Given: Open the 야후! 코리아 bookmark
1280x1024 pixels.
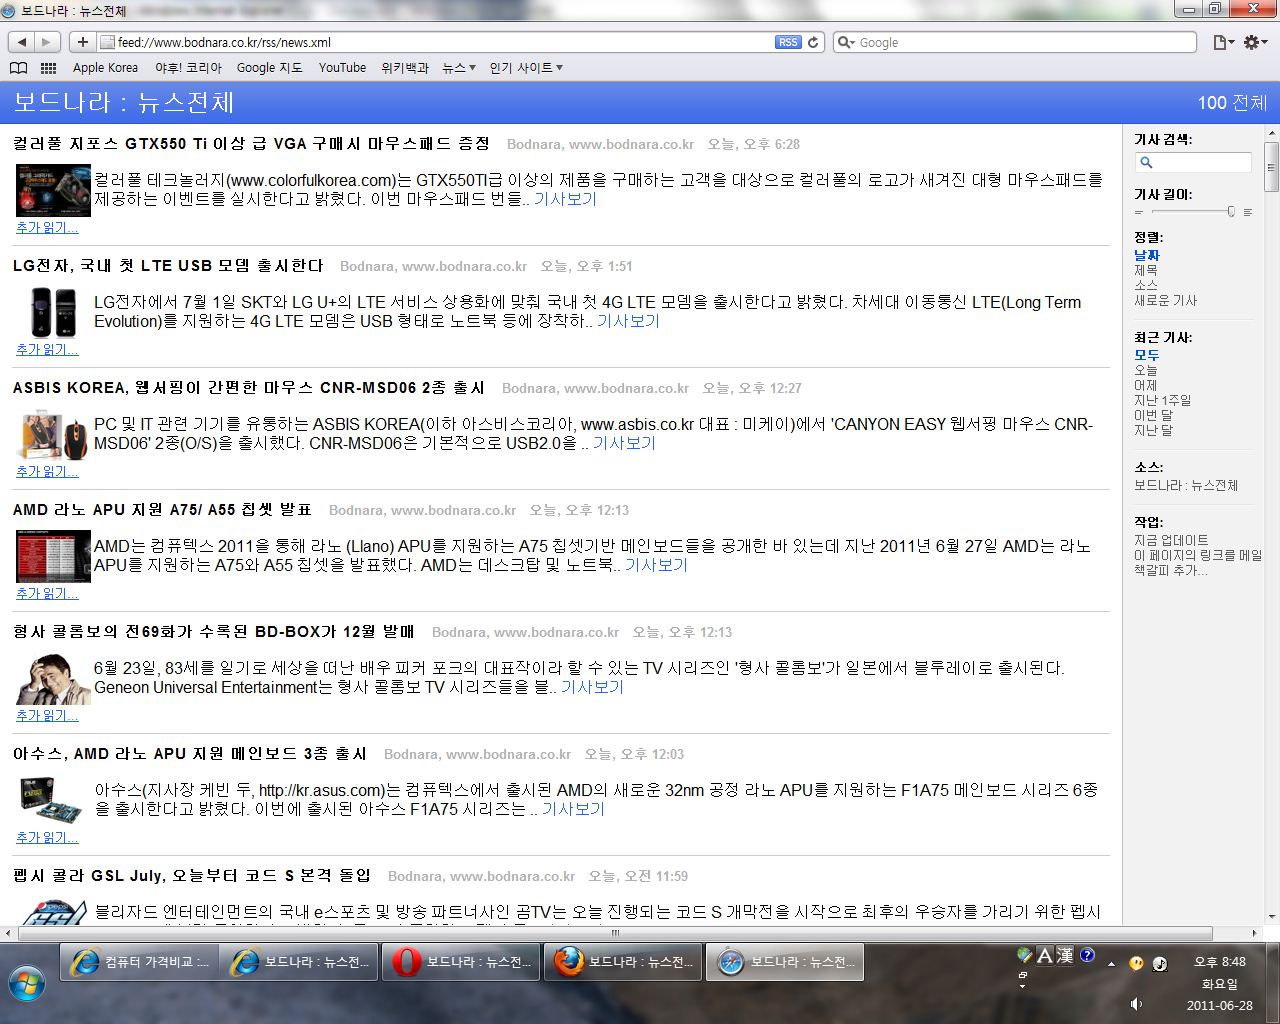Looking at the screenshot, I should point(188,68).
